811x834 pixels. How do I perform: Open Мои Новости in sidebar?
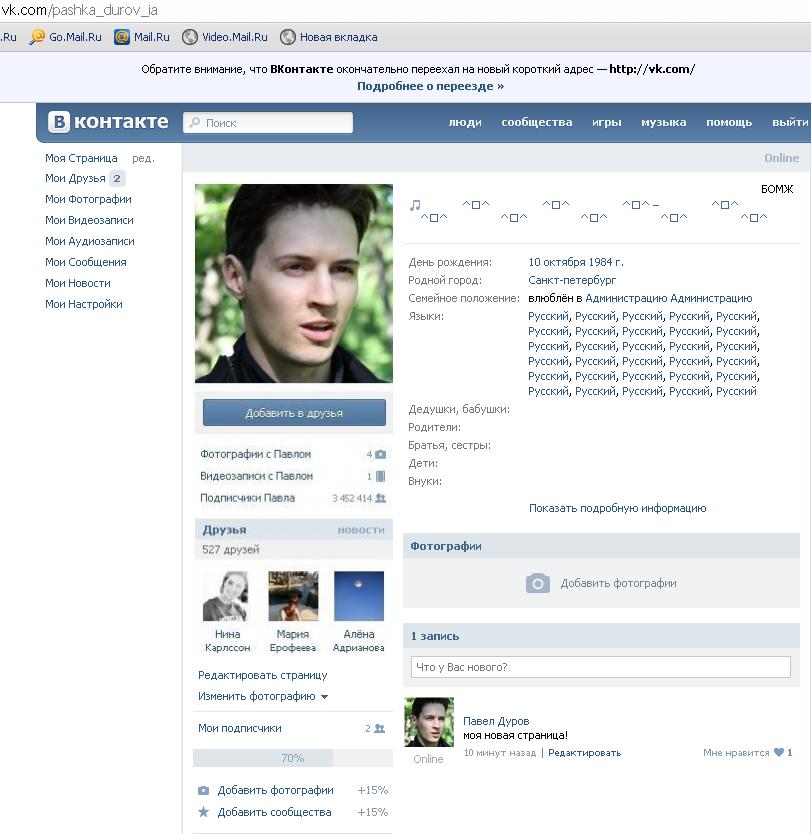point(78,283)
